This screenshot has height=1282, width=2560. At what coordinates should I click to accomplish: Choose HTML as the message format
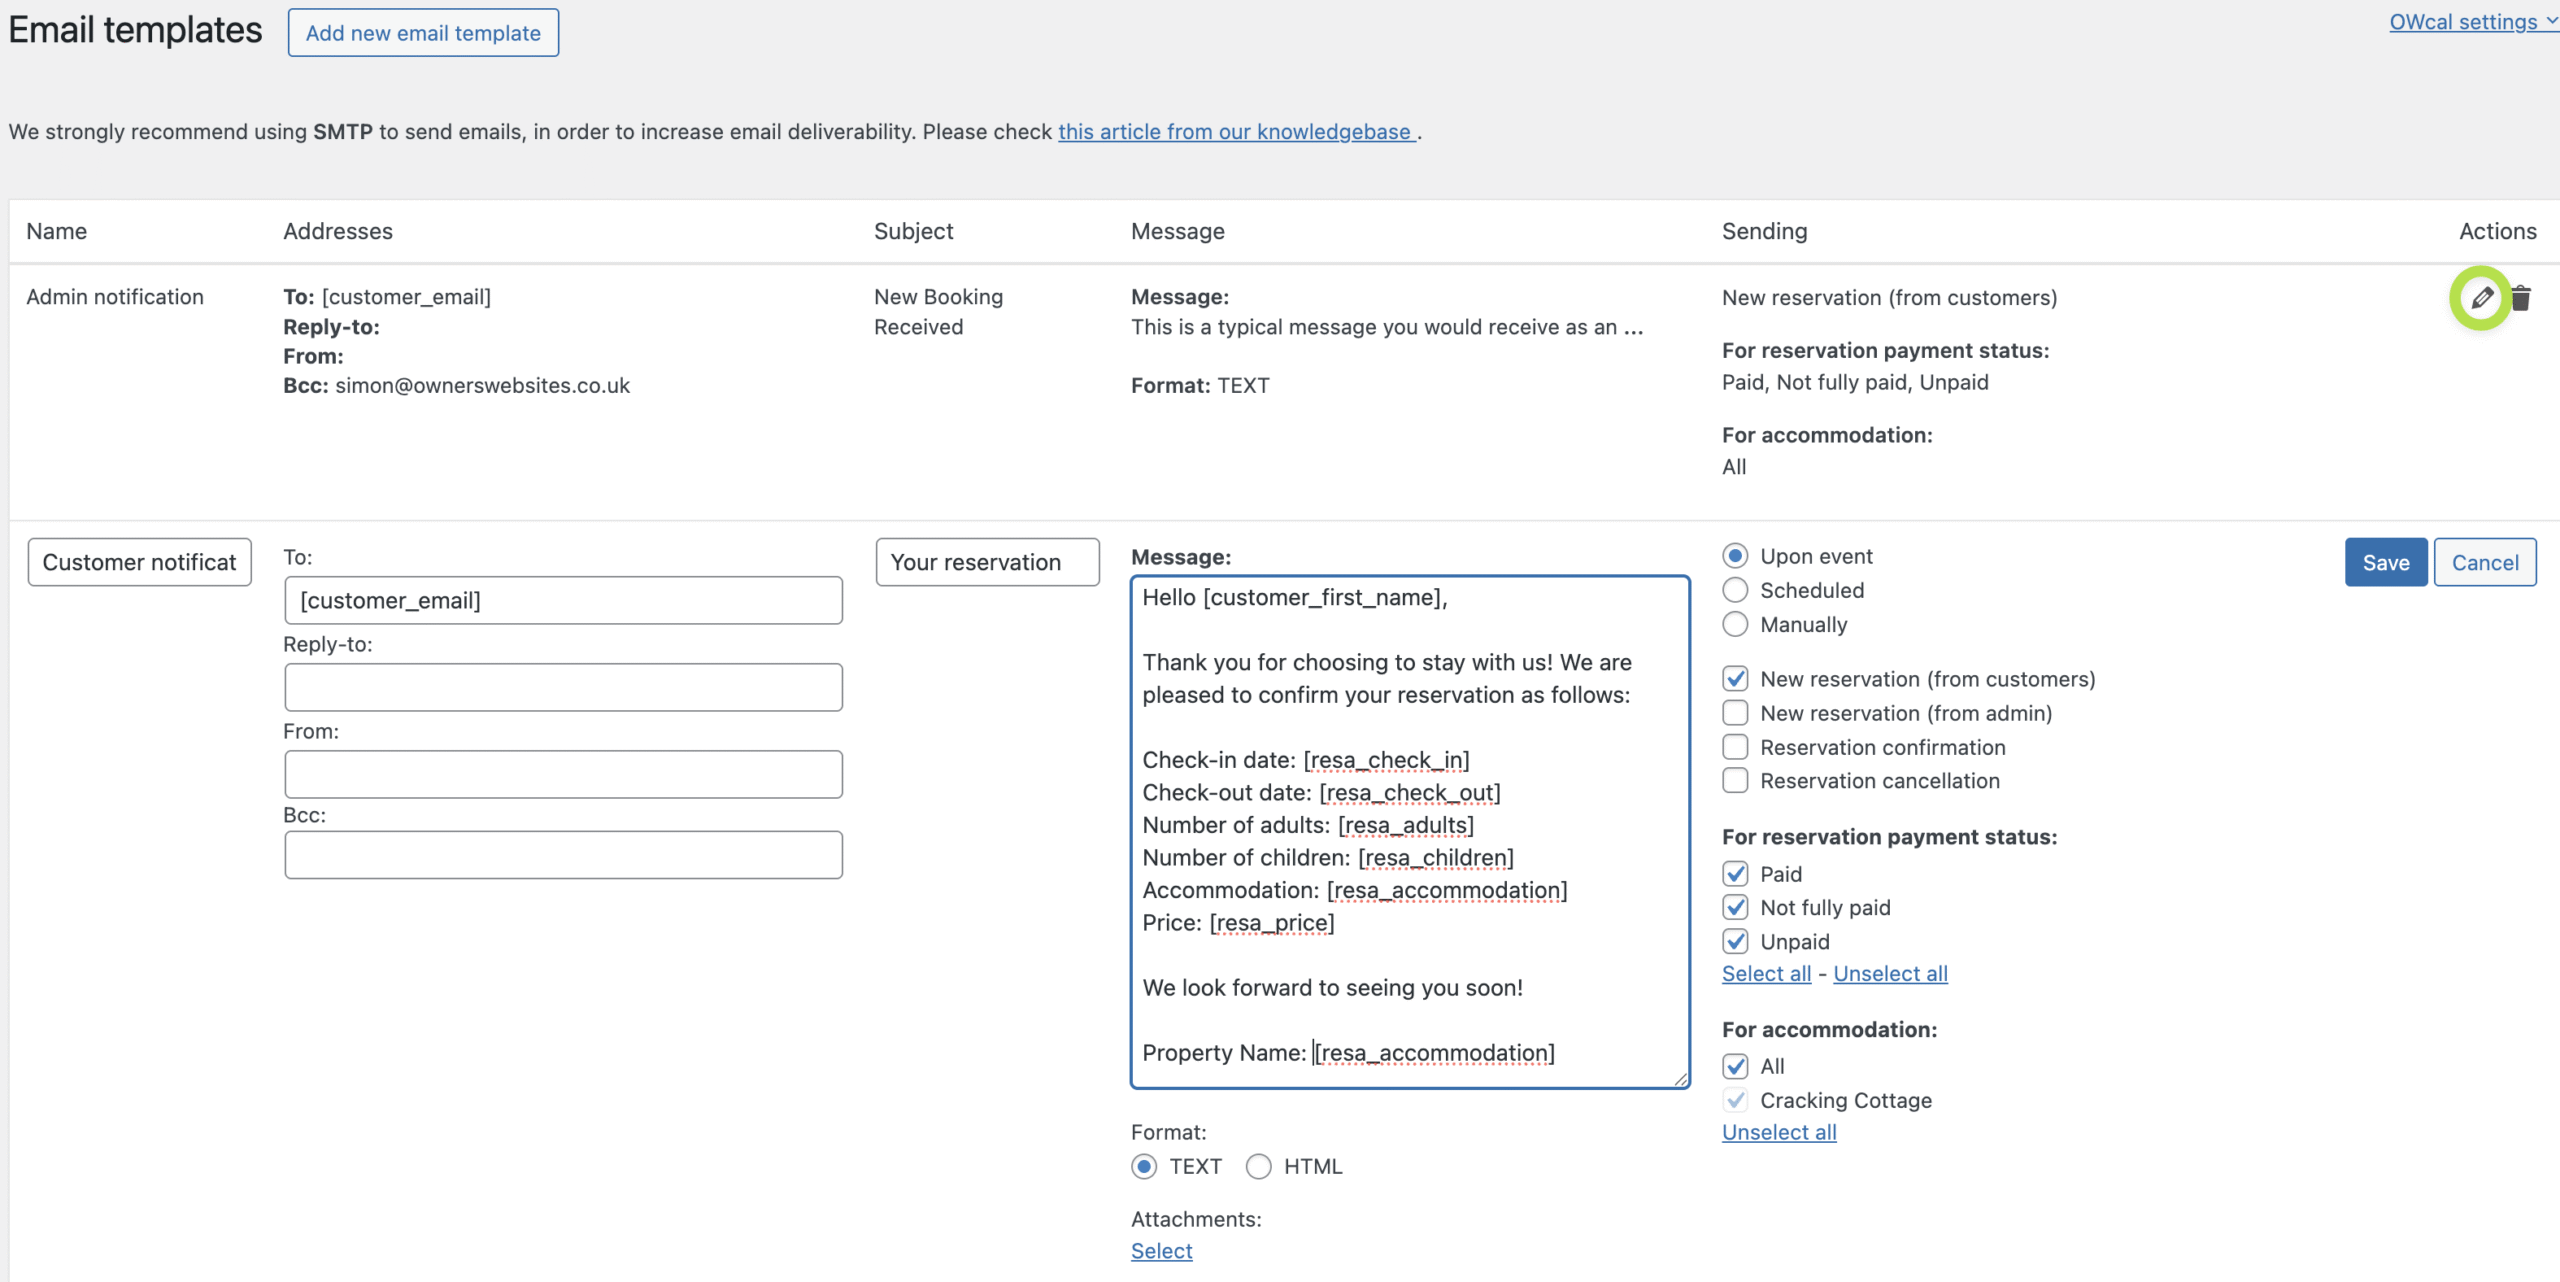1259,1166
